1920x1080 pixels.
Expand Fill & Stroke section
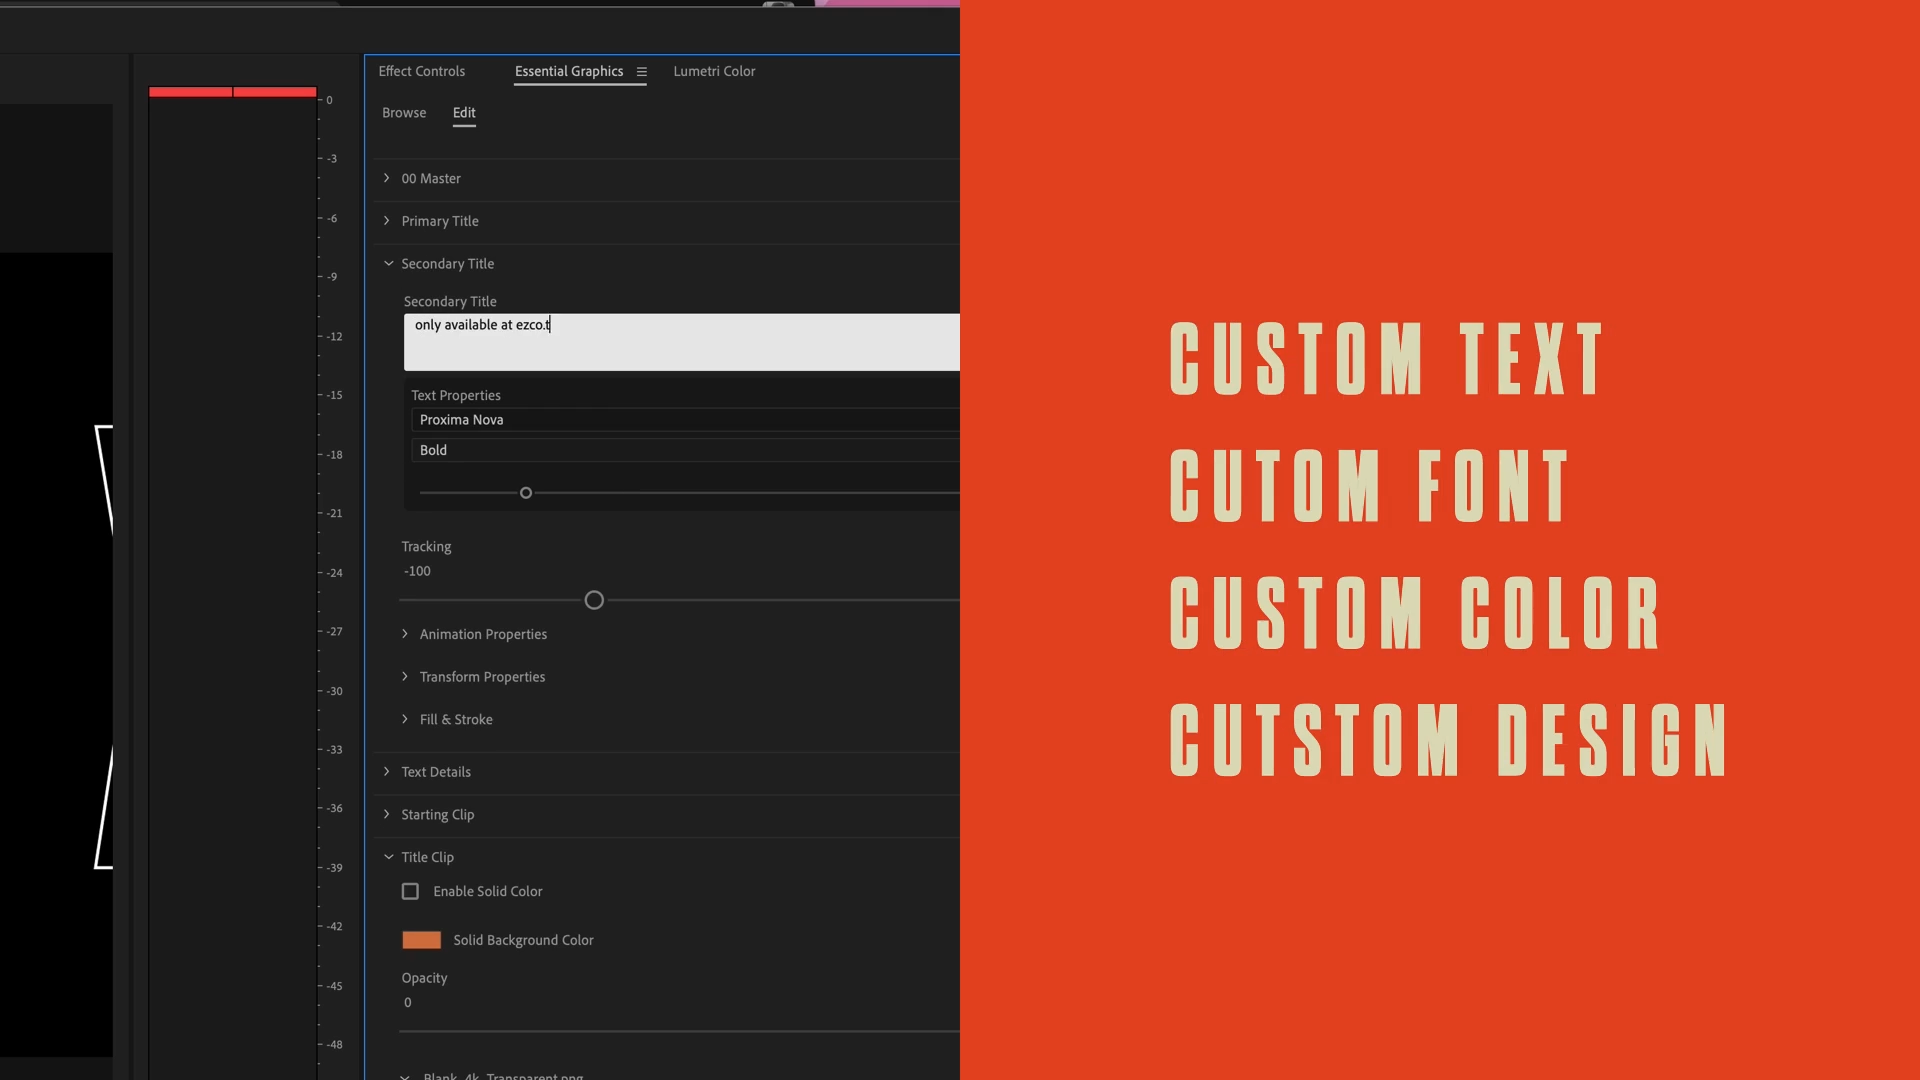[x=405, y=719]
